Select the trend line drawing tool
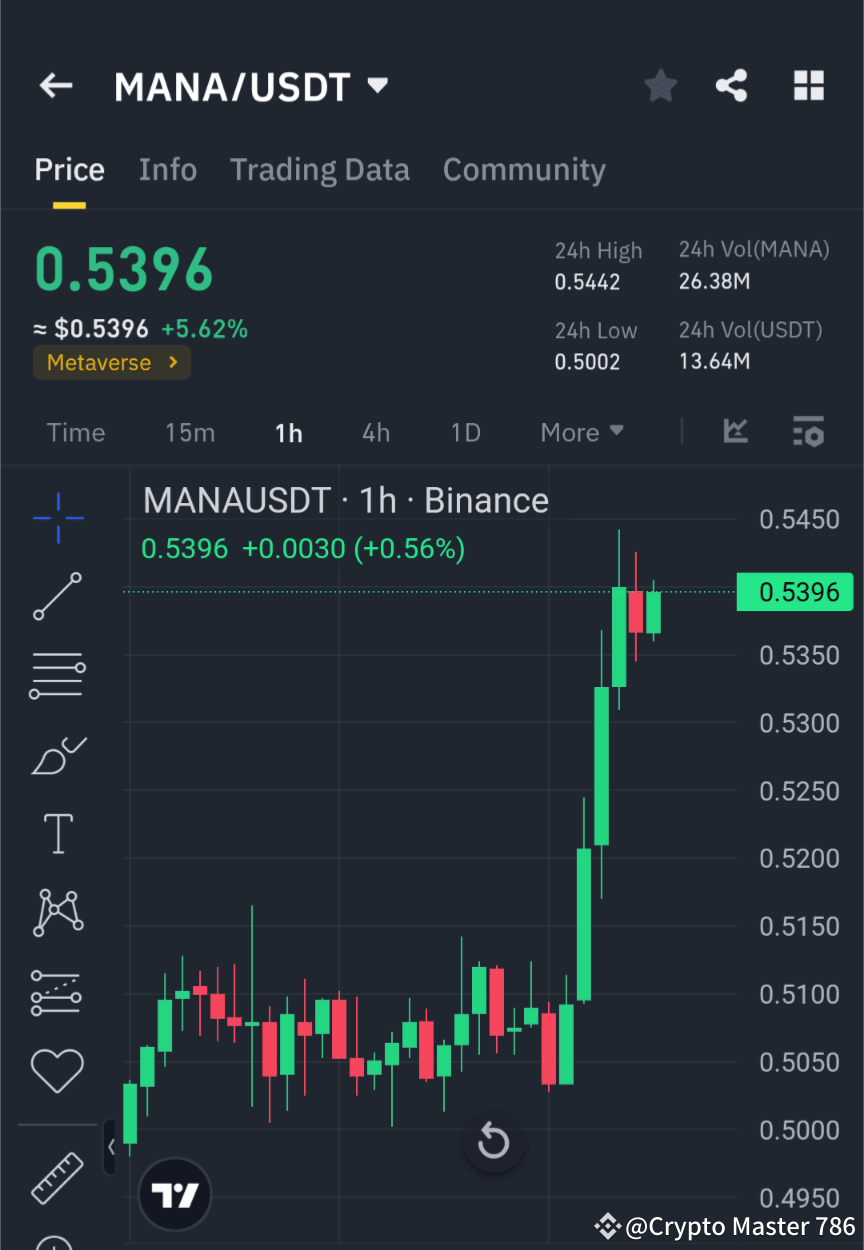 57,597
